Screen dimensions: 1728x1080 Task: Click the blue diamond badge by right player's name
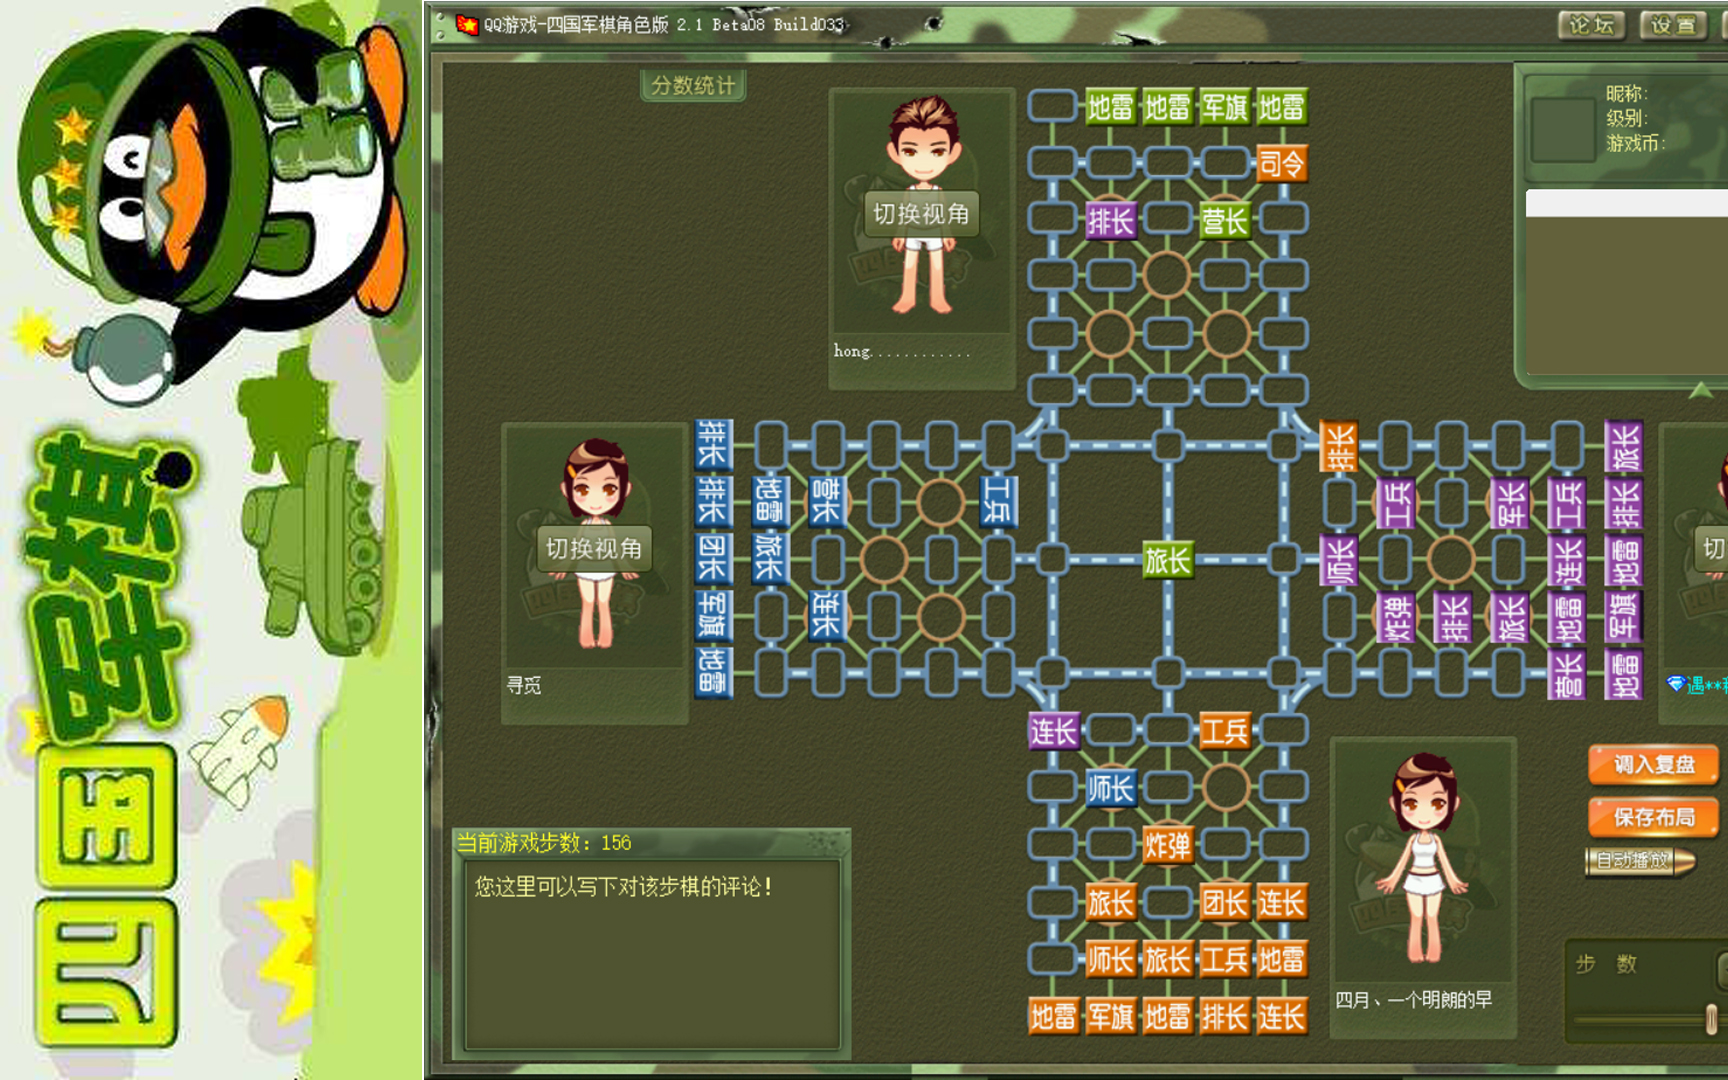(1676, 684)
